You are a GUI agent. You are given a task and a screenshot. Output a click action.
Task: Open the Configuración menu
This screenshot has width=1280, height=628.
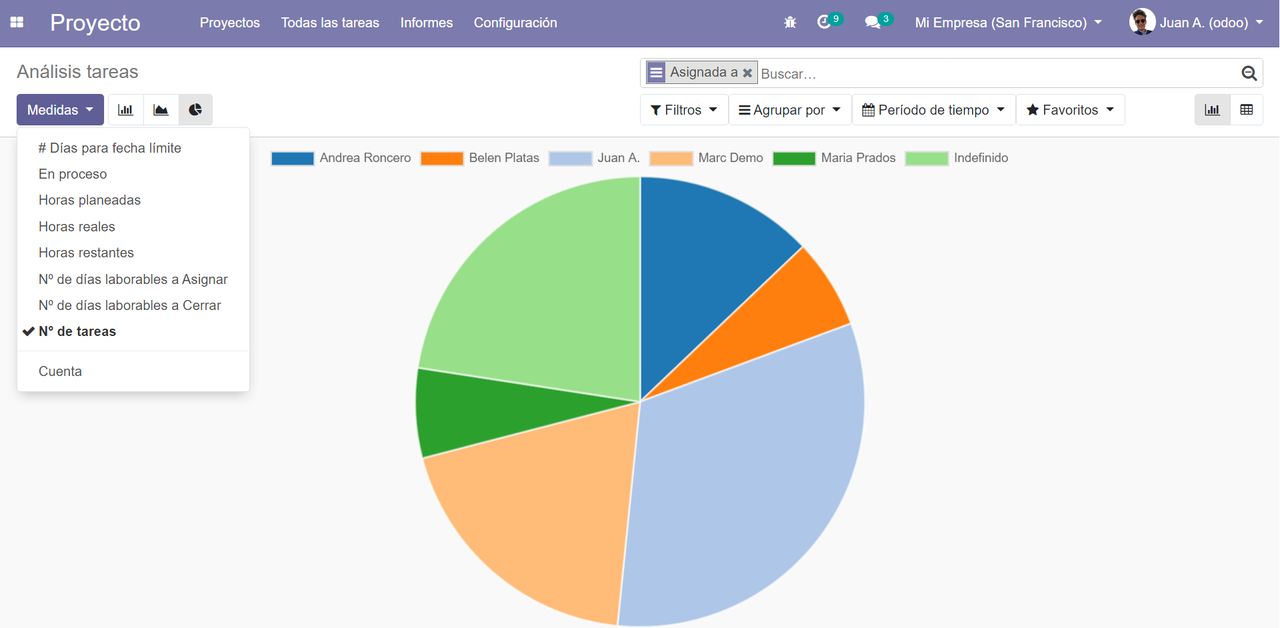pos(515,22)
